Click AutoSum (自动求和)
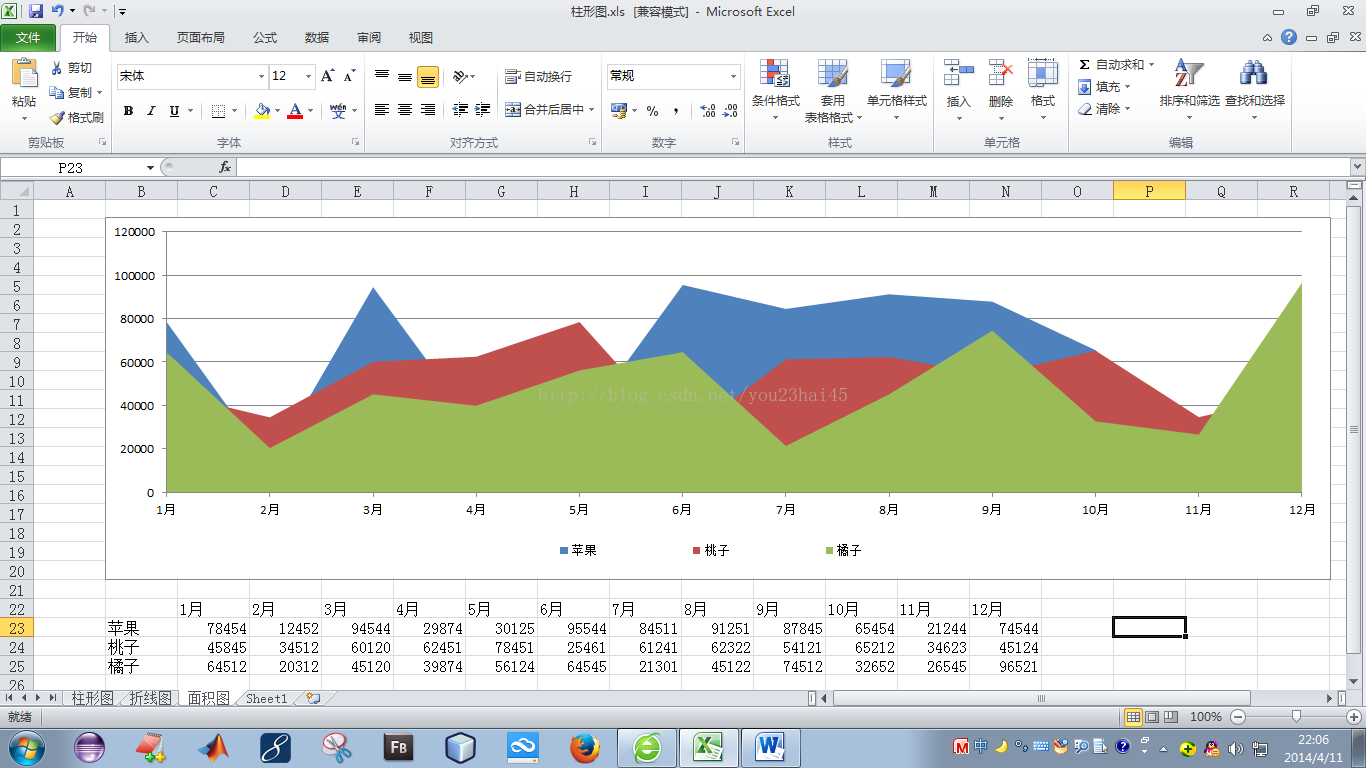Image resolution: width=1366 pixels, height=768 pixels. coord(1116,65)
